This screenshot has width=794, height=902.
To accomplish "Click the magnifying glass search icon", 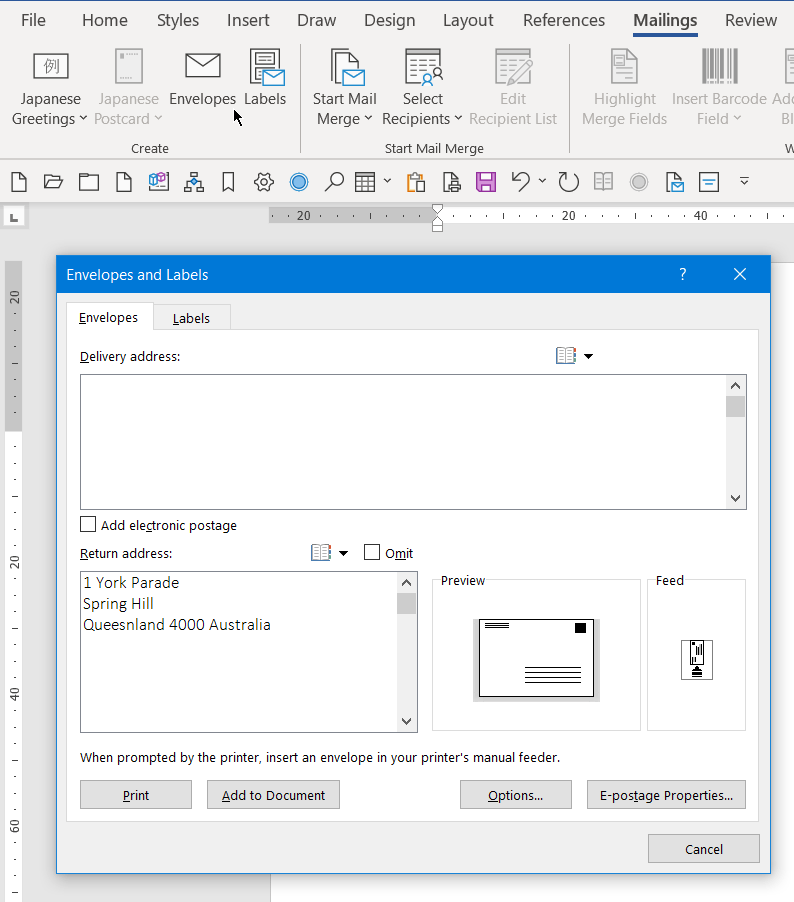I will point(334,182).
